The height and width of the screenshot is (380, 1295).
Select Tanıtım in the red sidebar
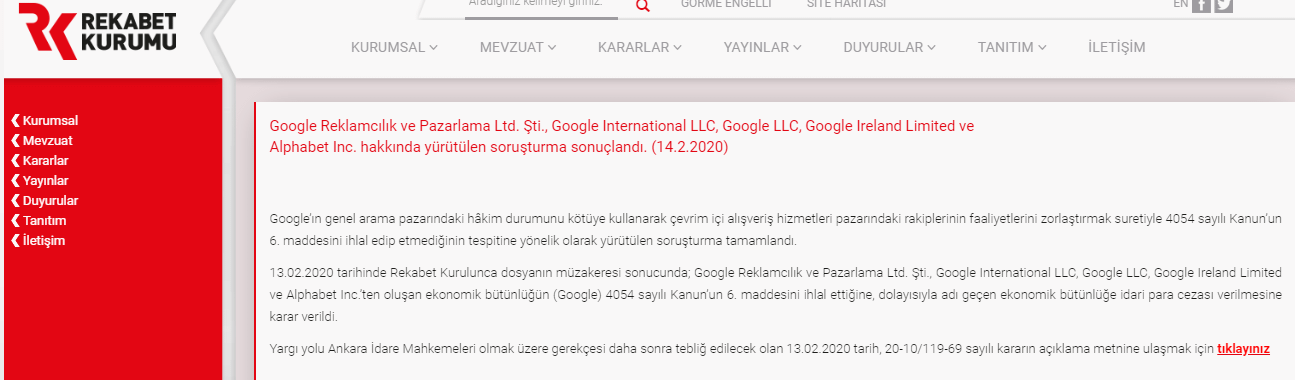[38, 221]
